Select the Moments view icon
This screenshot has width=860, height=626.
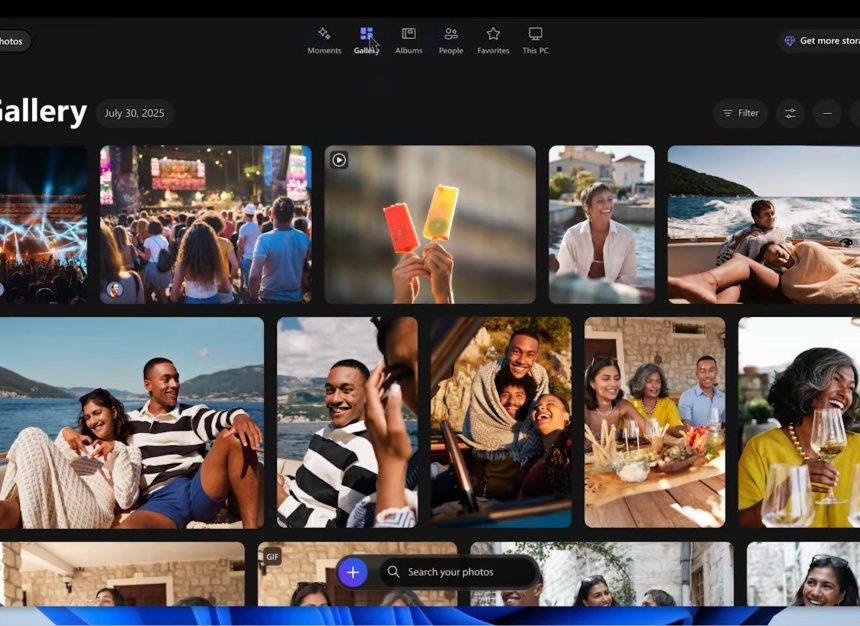pos(324,33)
